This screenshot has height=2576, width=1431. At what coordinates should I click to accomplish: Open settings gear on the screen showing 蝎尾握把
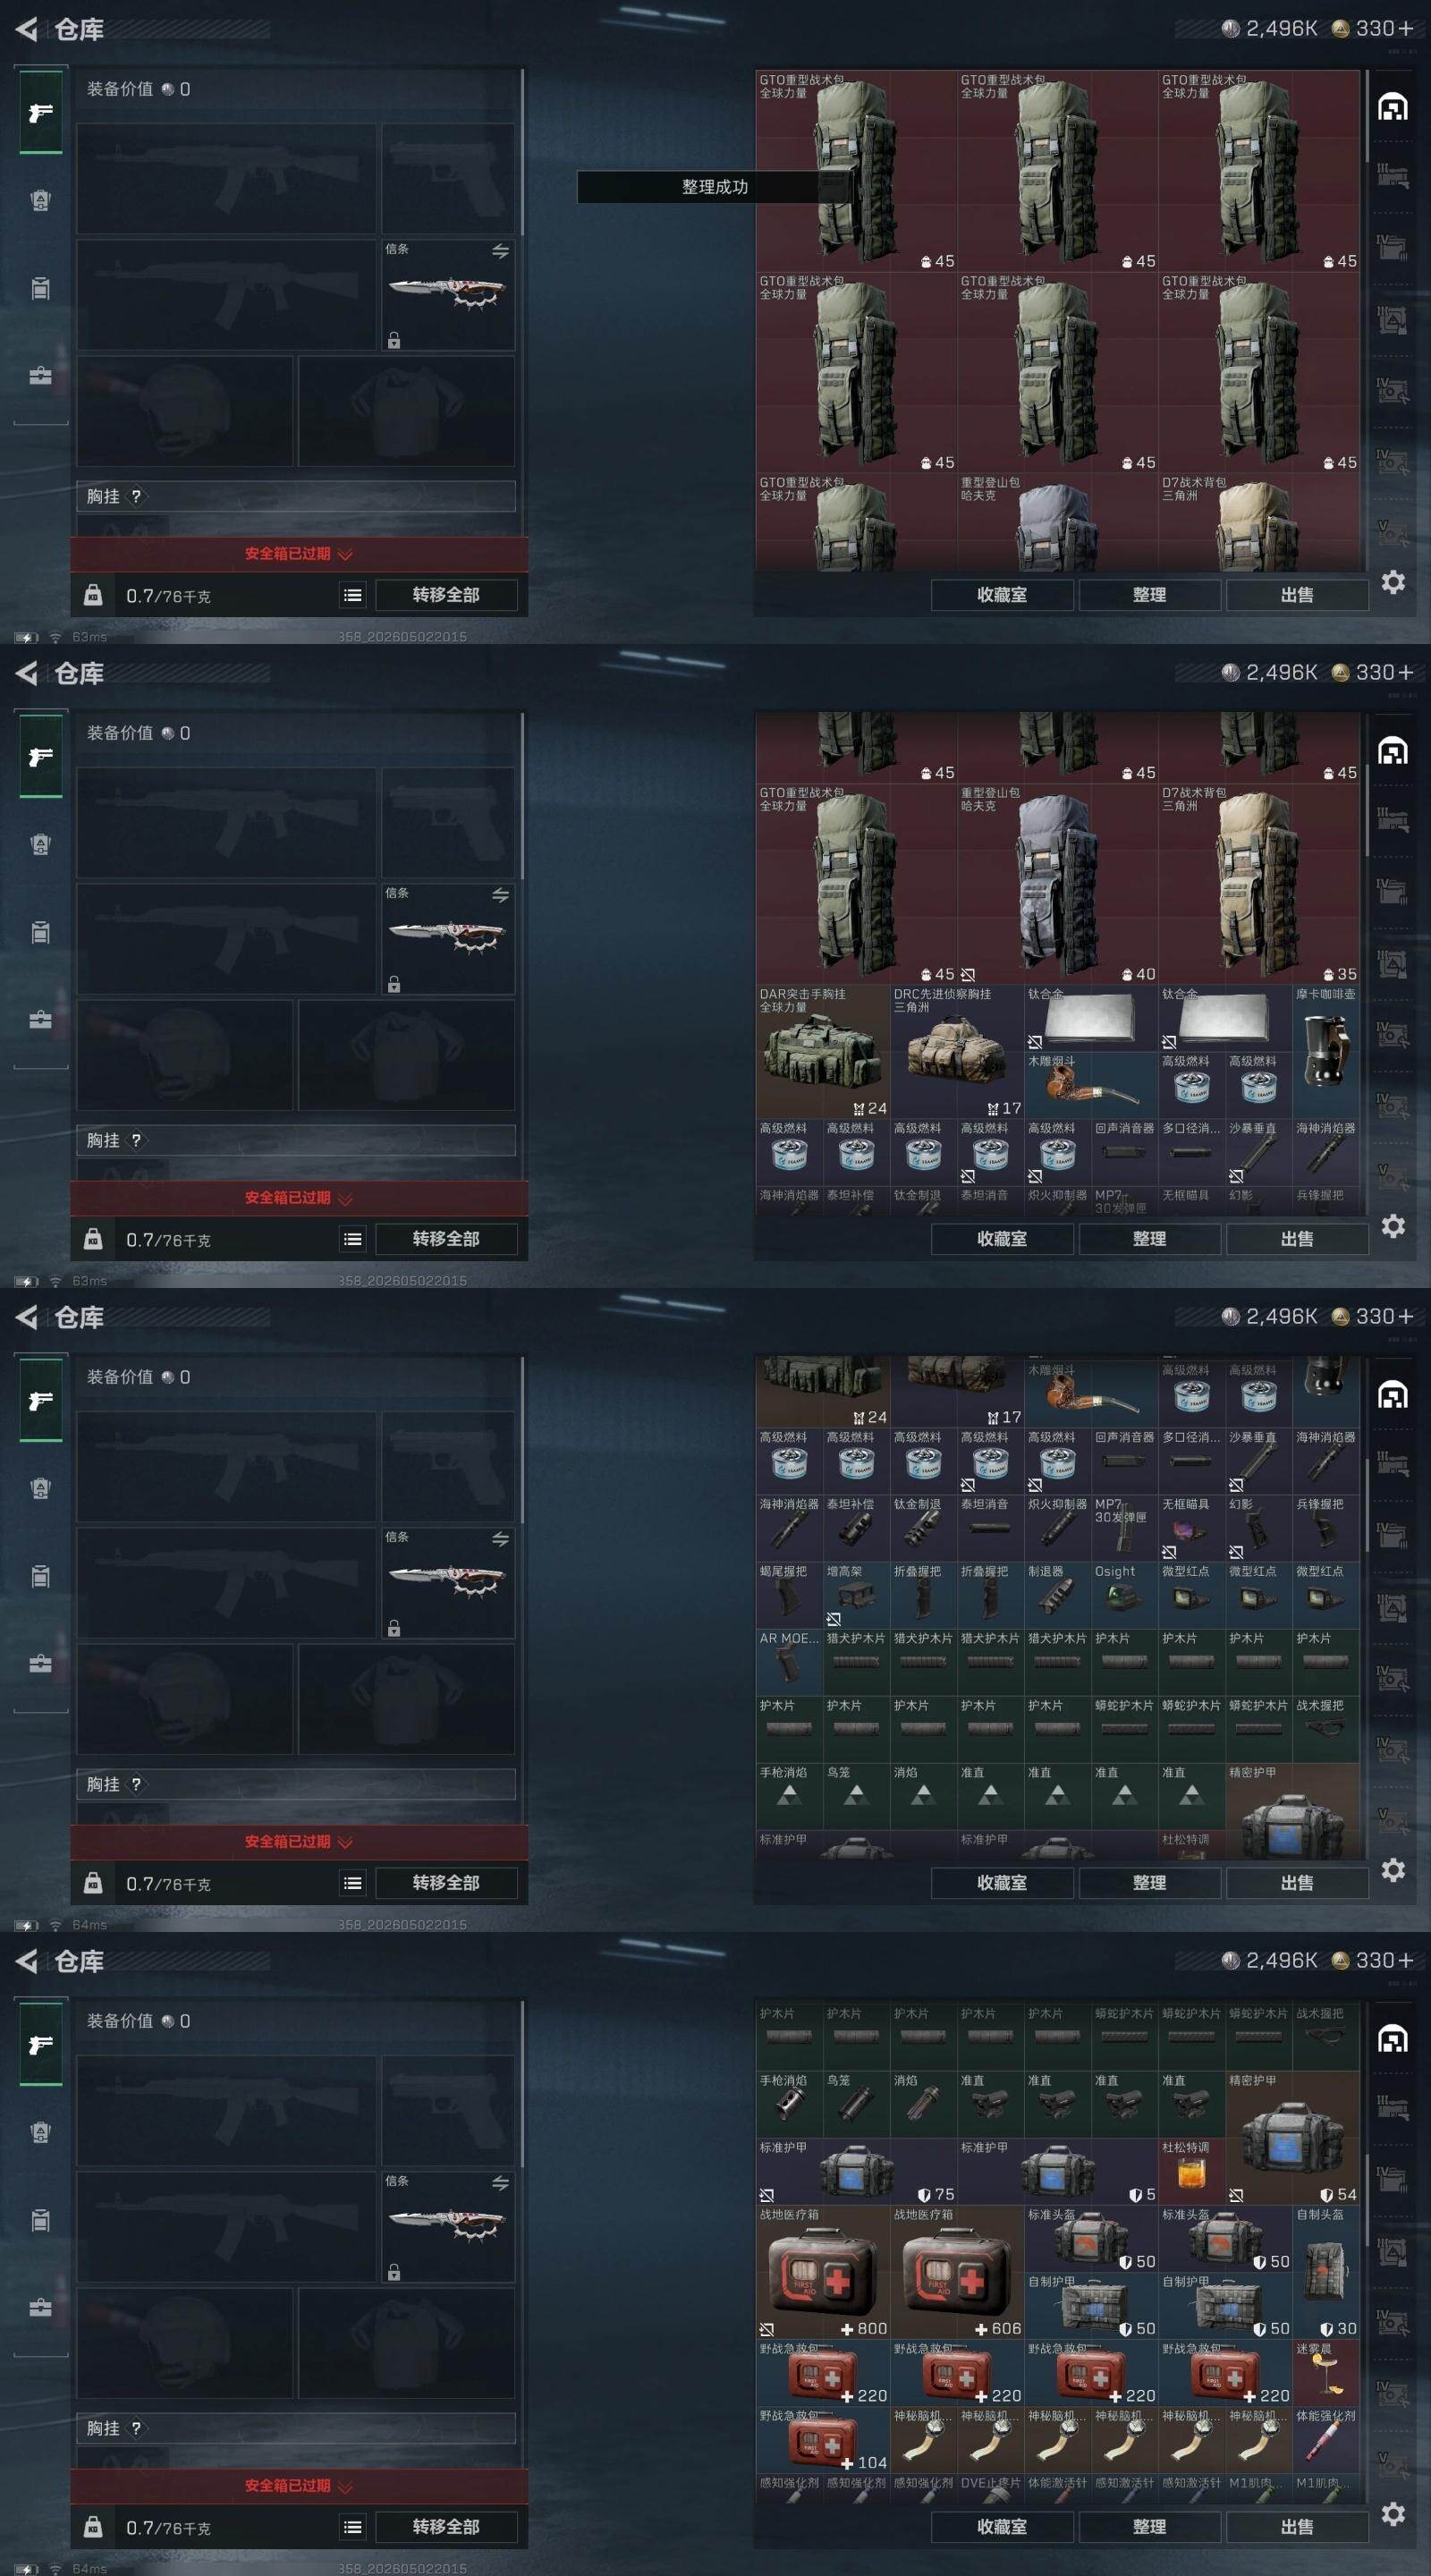1393,1870
